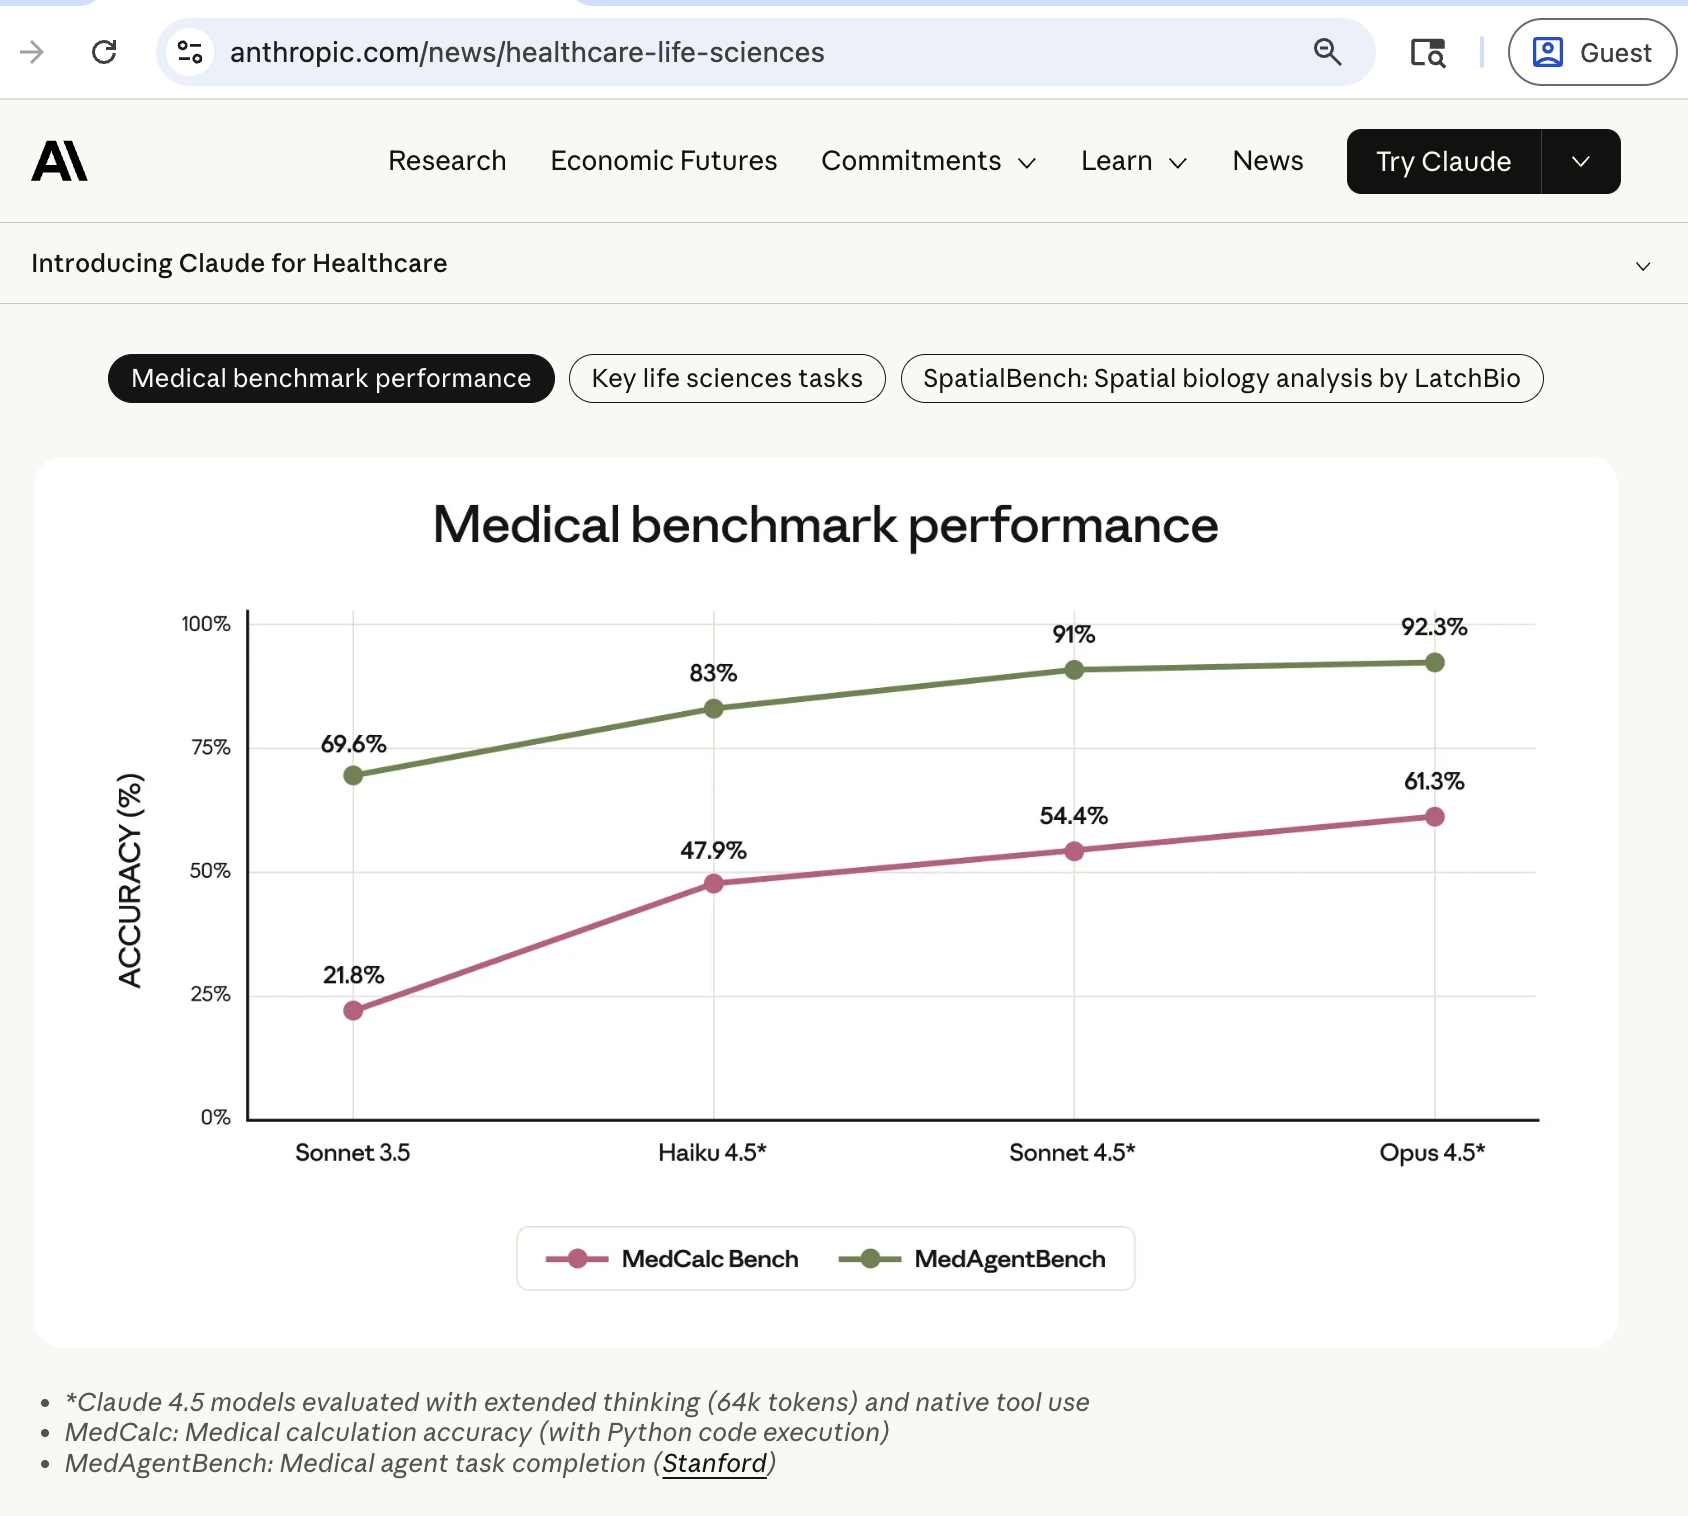Open site information icon in address bar
Image resolution: width=1688 pixels, height=1516 pixels.
tap(190, 52)
